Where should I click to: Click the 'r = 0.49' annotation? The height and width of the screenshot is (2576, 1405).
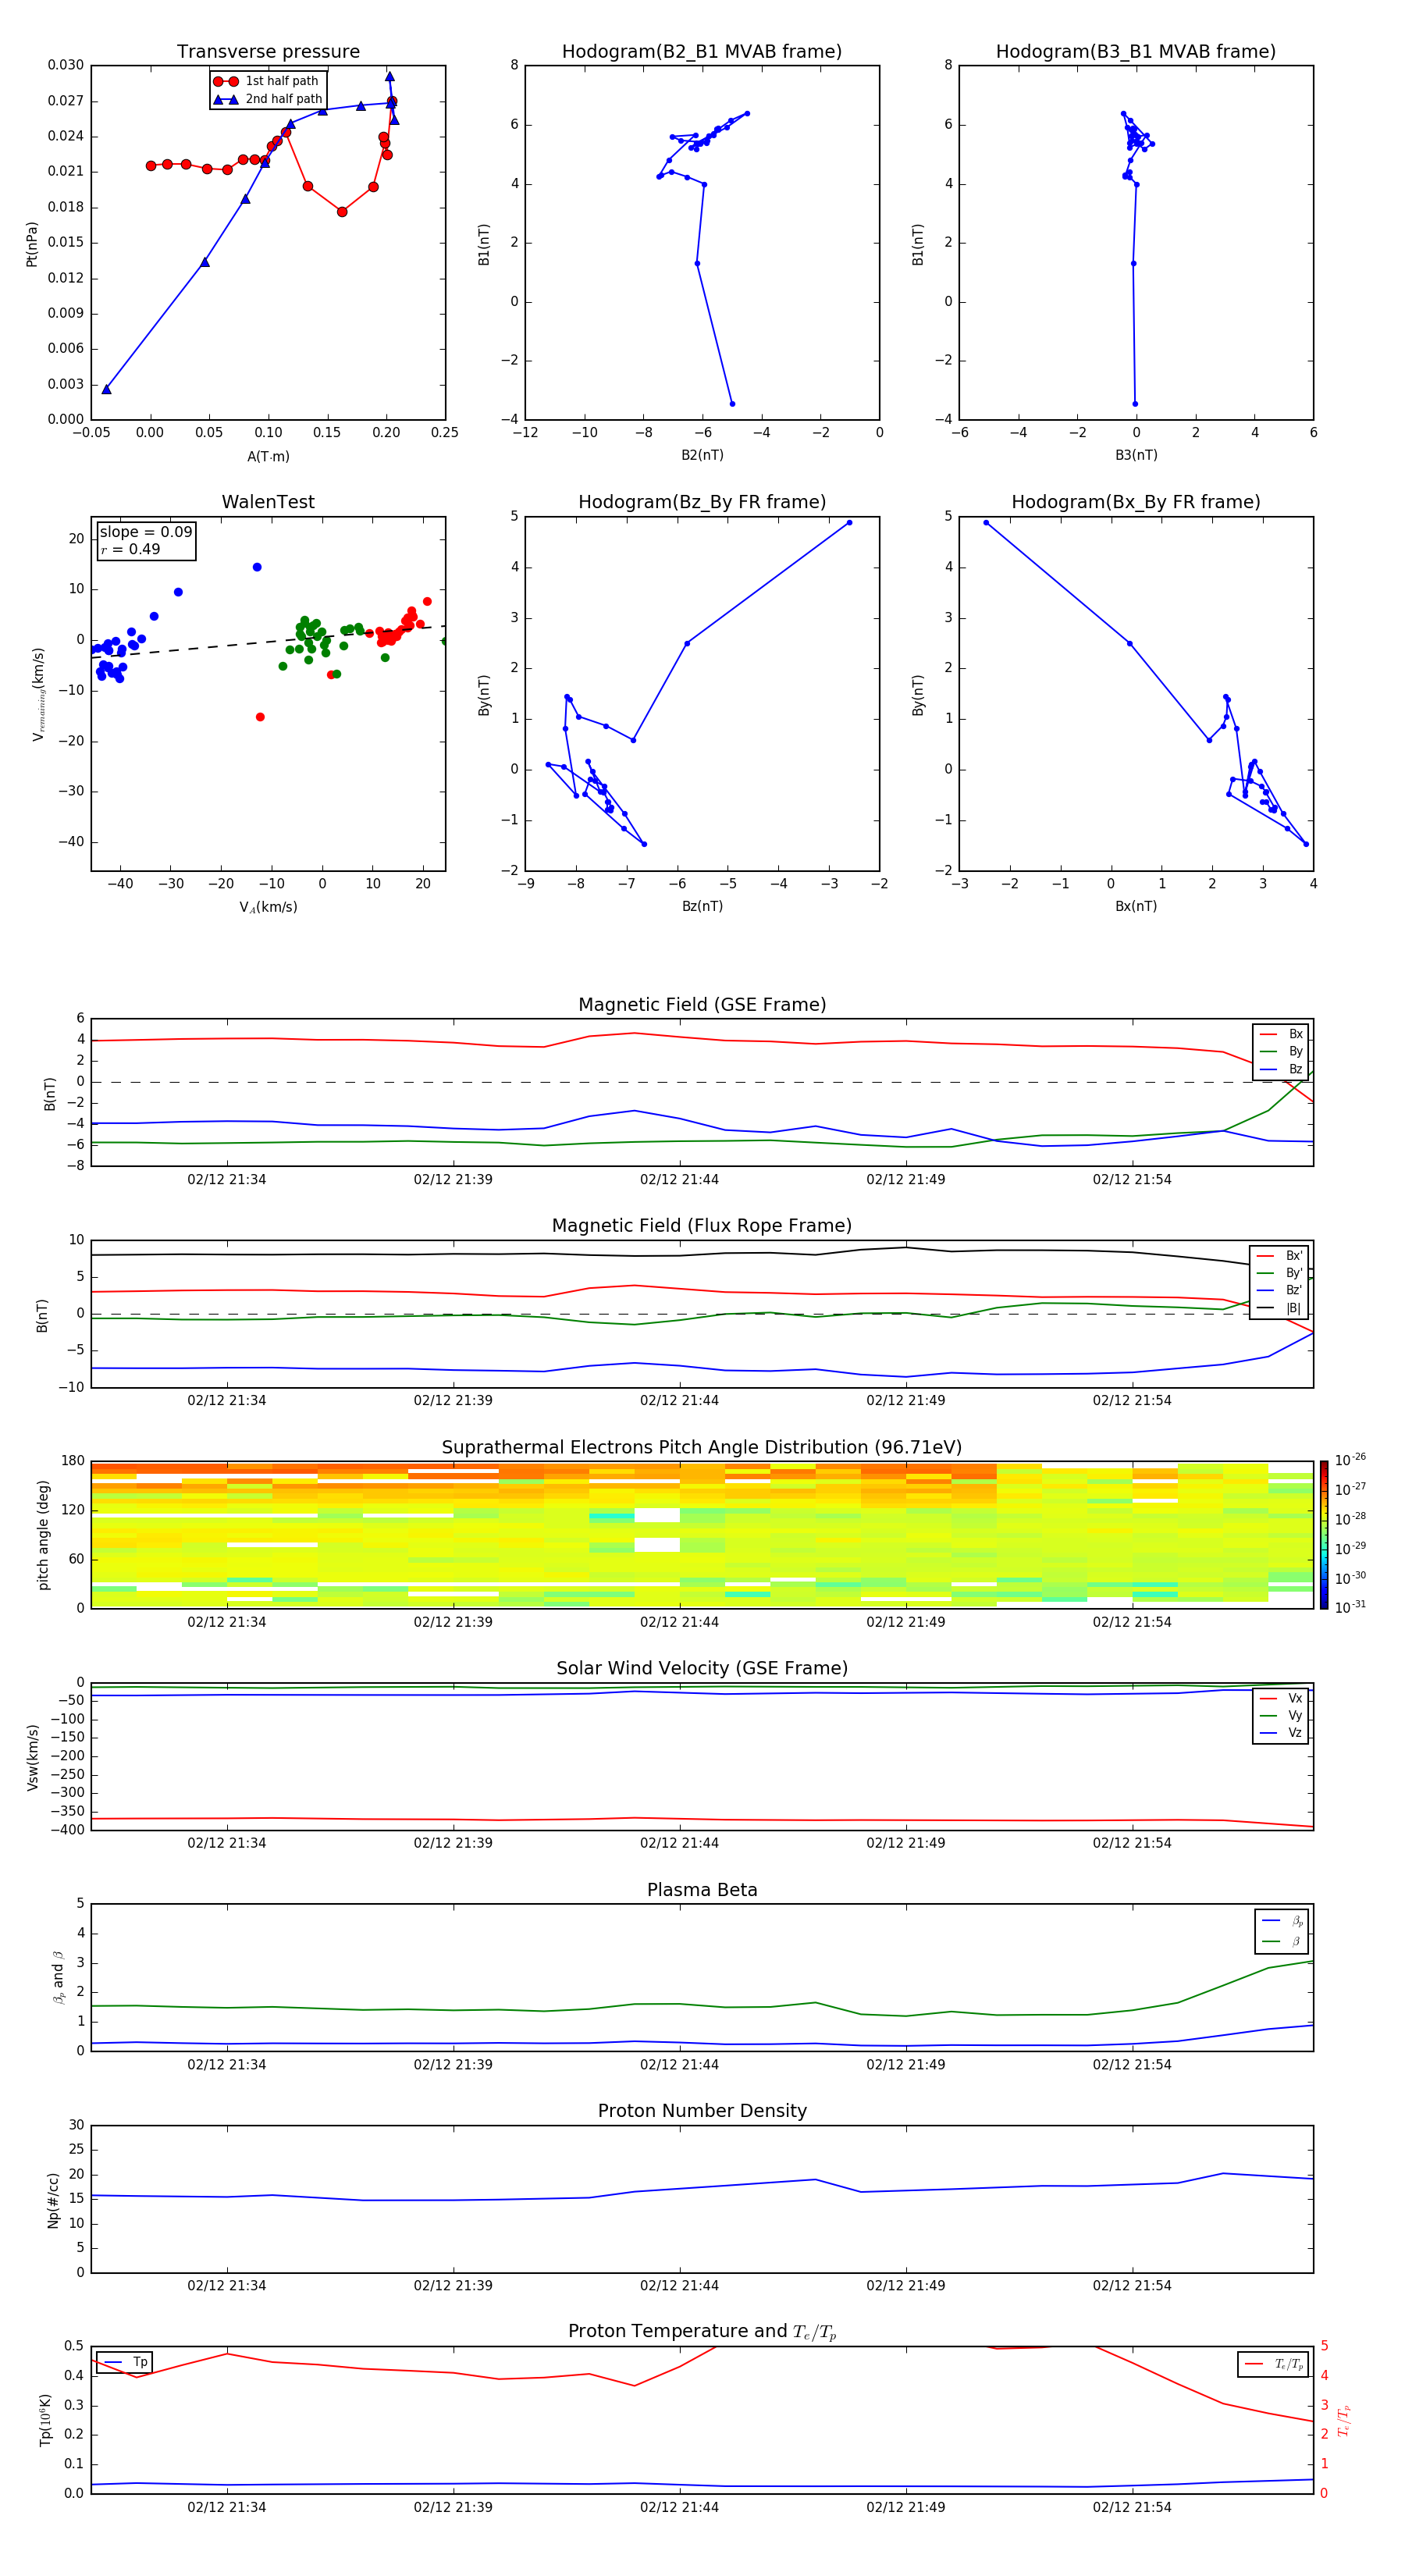pyautogui.click(x=130, y=549)
